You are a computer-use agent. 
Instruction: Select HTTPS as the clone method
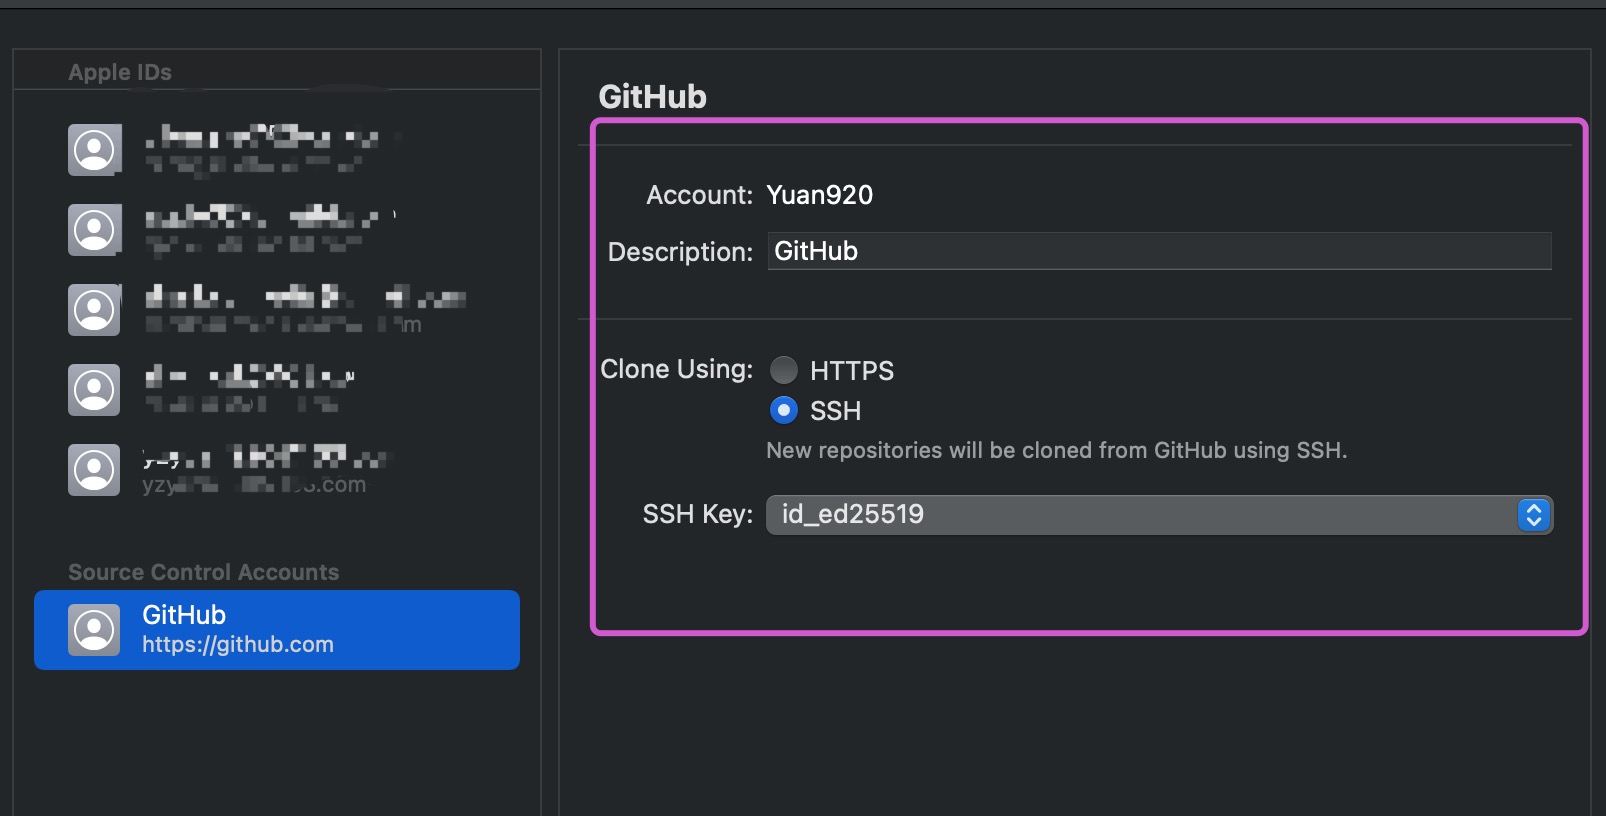click(x=784, y=370)
